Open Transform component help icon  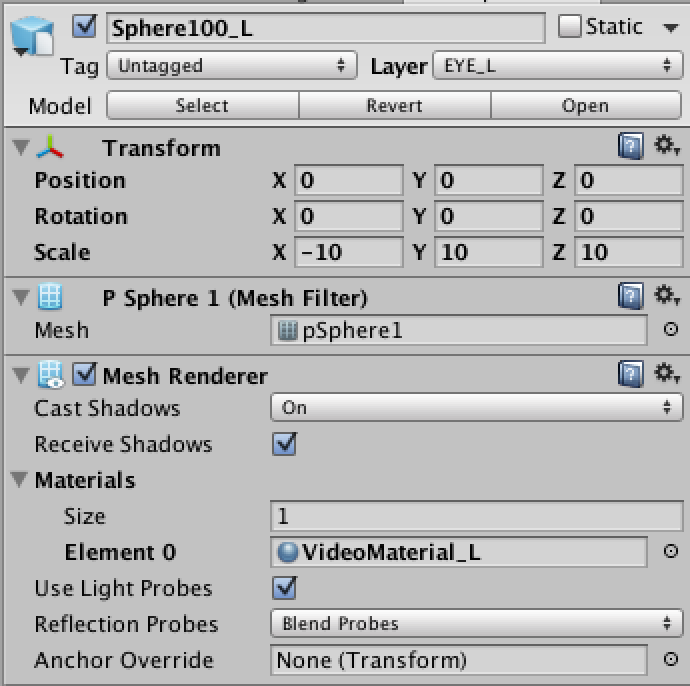pos(630,146)
